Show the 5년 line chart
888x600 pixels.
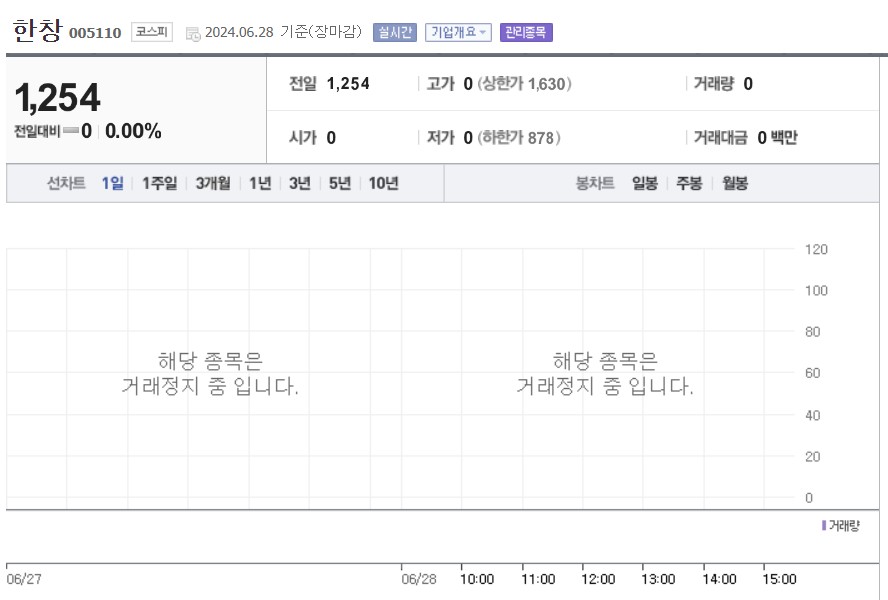[340, 184]
